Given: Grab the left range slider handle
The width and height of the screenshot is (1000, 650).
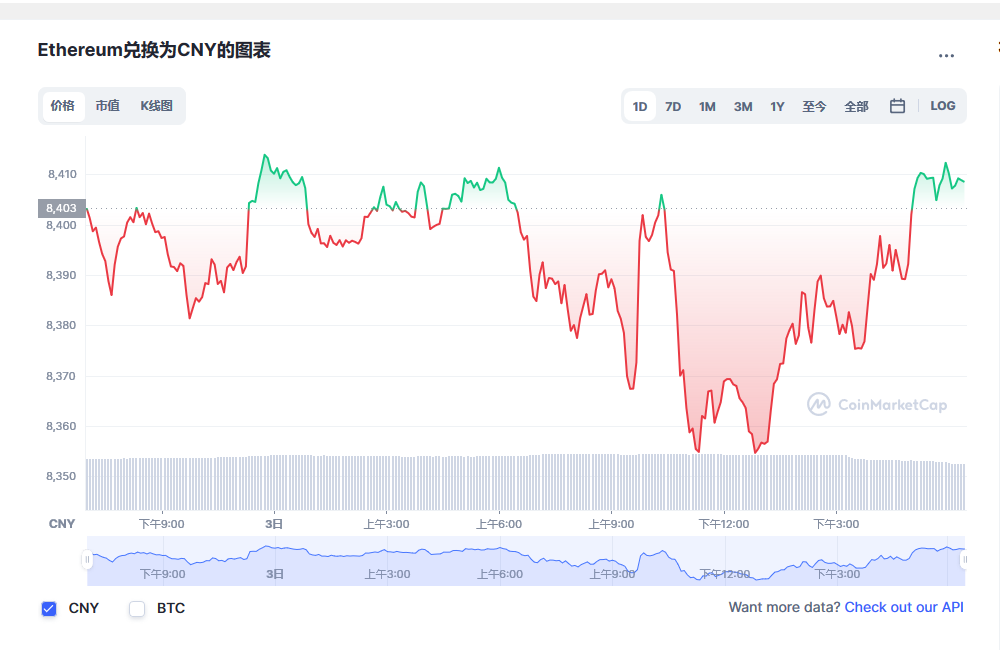Looking at the screenshot, I should pos(87,560).
